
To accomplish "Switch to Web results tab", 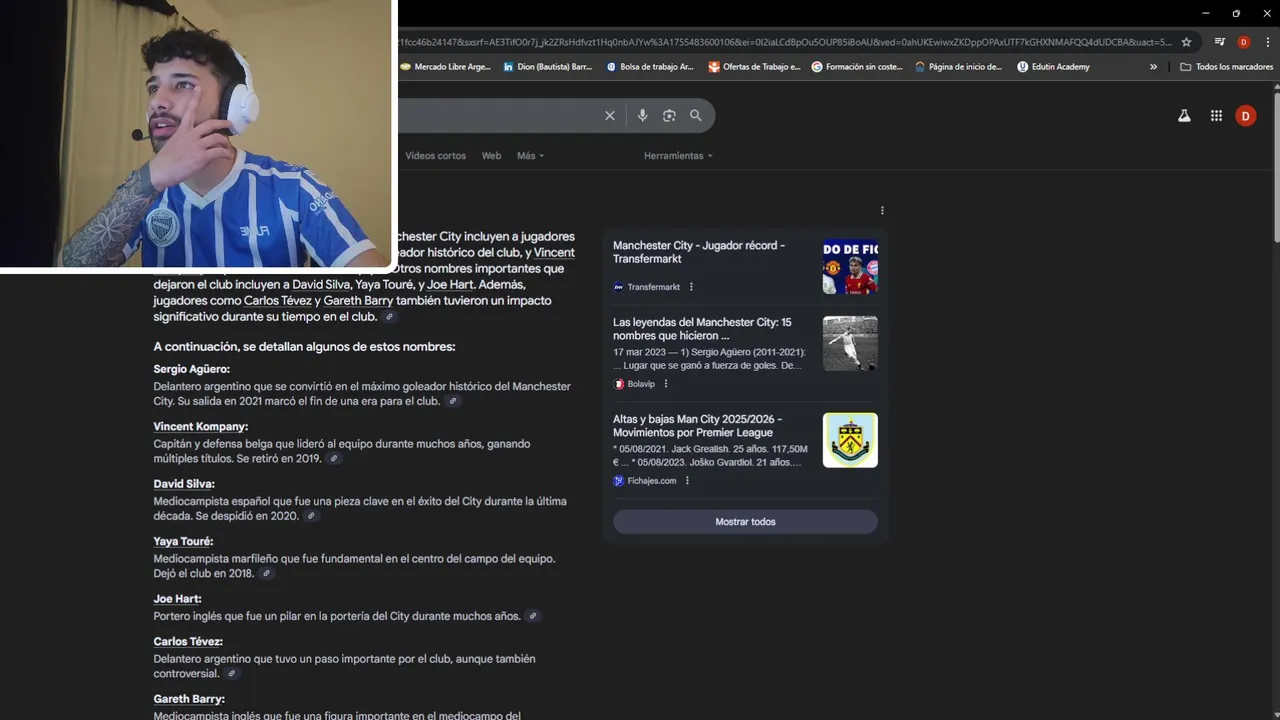I will pyautogui.click(x=491, y=156).
